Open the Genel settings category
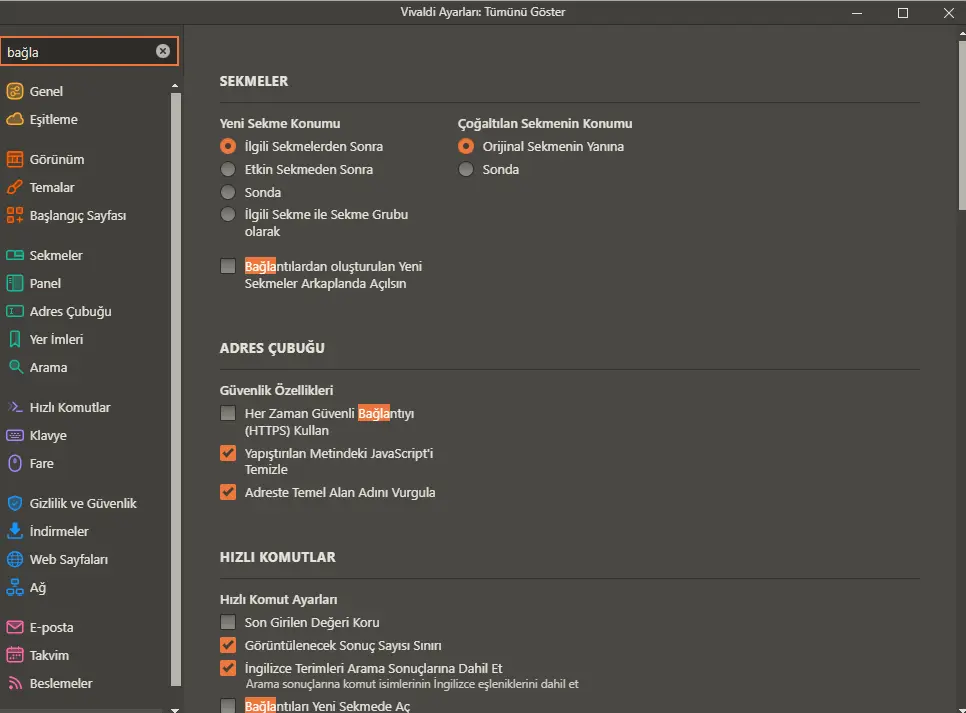The image size is (966, 713). (46, 91)
